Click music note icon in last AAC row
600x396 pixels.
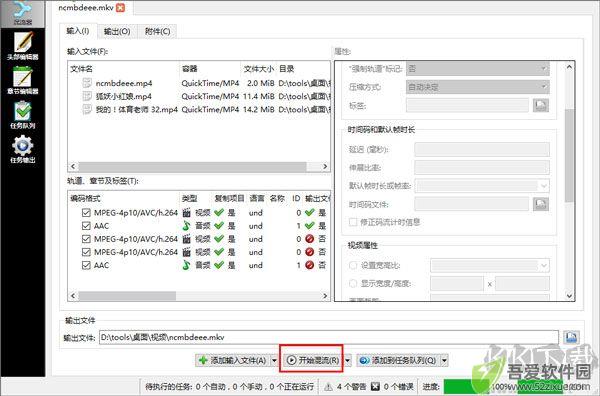pos(186,265)
